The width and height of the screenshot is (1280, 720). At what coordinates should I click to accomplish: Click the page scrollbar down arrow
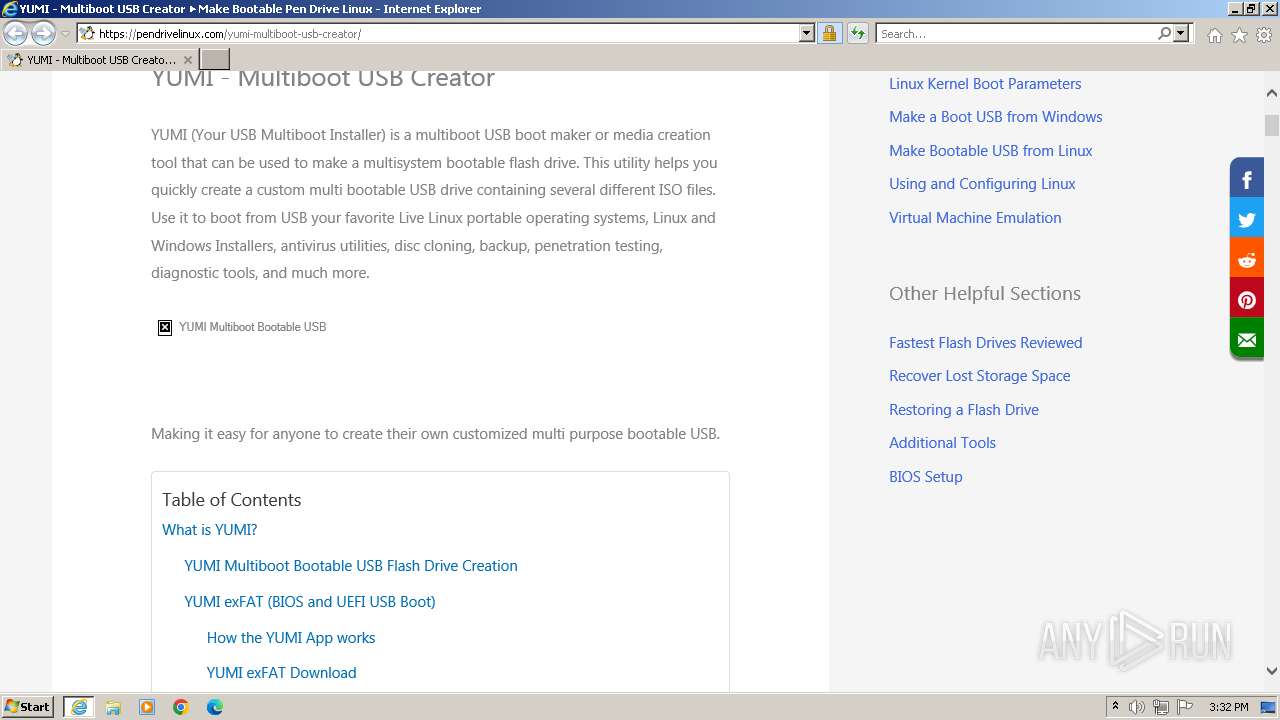pyautogui.click(x=1271, y=671)
